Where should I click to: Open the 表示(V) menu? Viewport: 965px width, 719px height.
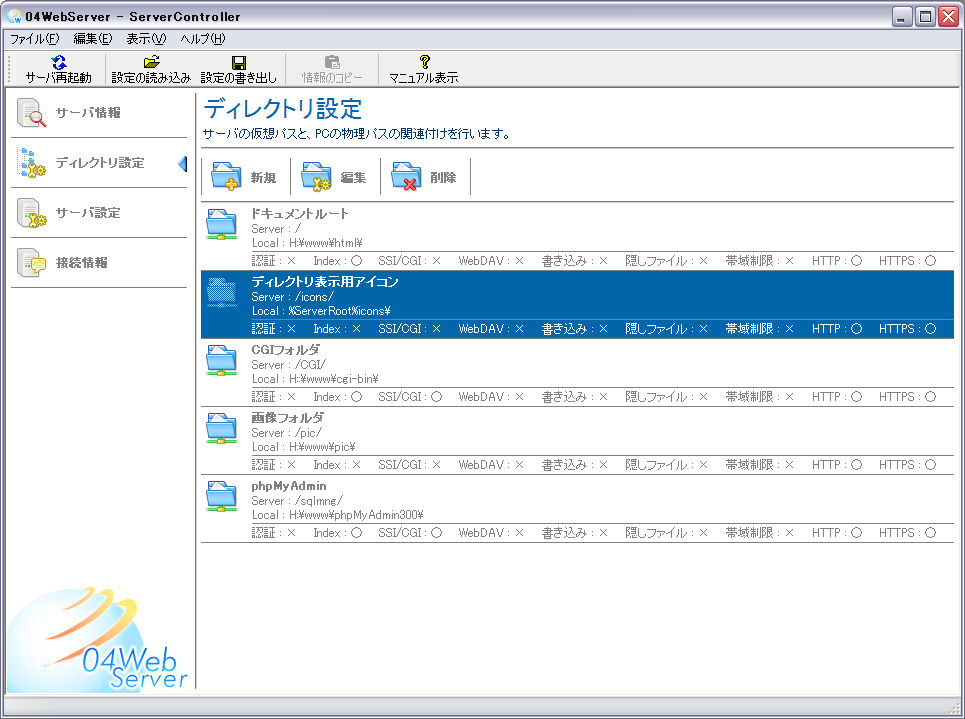(146, 39)
